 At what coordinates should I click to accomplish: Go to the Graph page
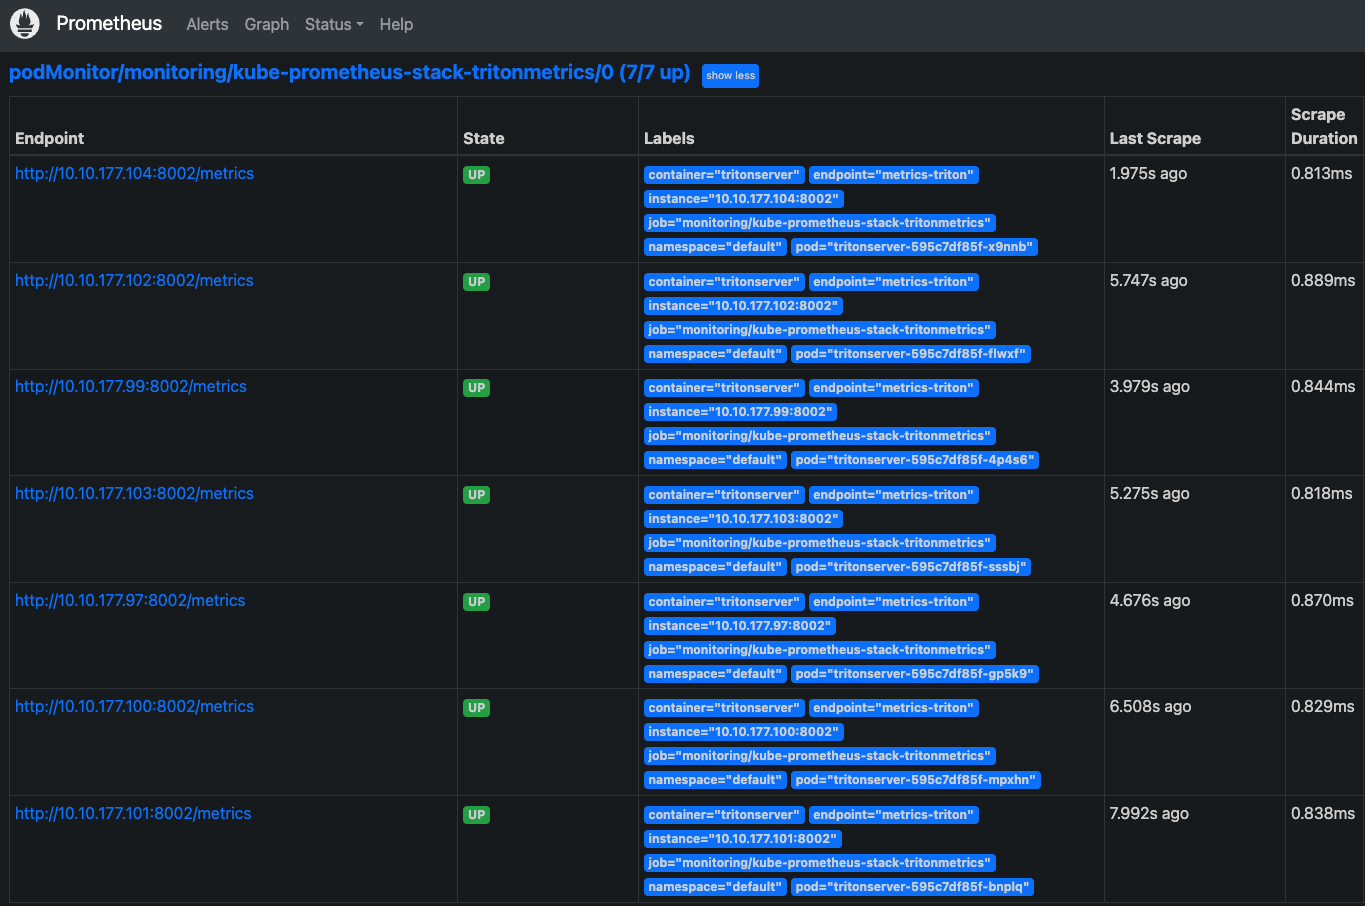(x=267, y=24)
